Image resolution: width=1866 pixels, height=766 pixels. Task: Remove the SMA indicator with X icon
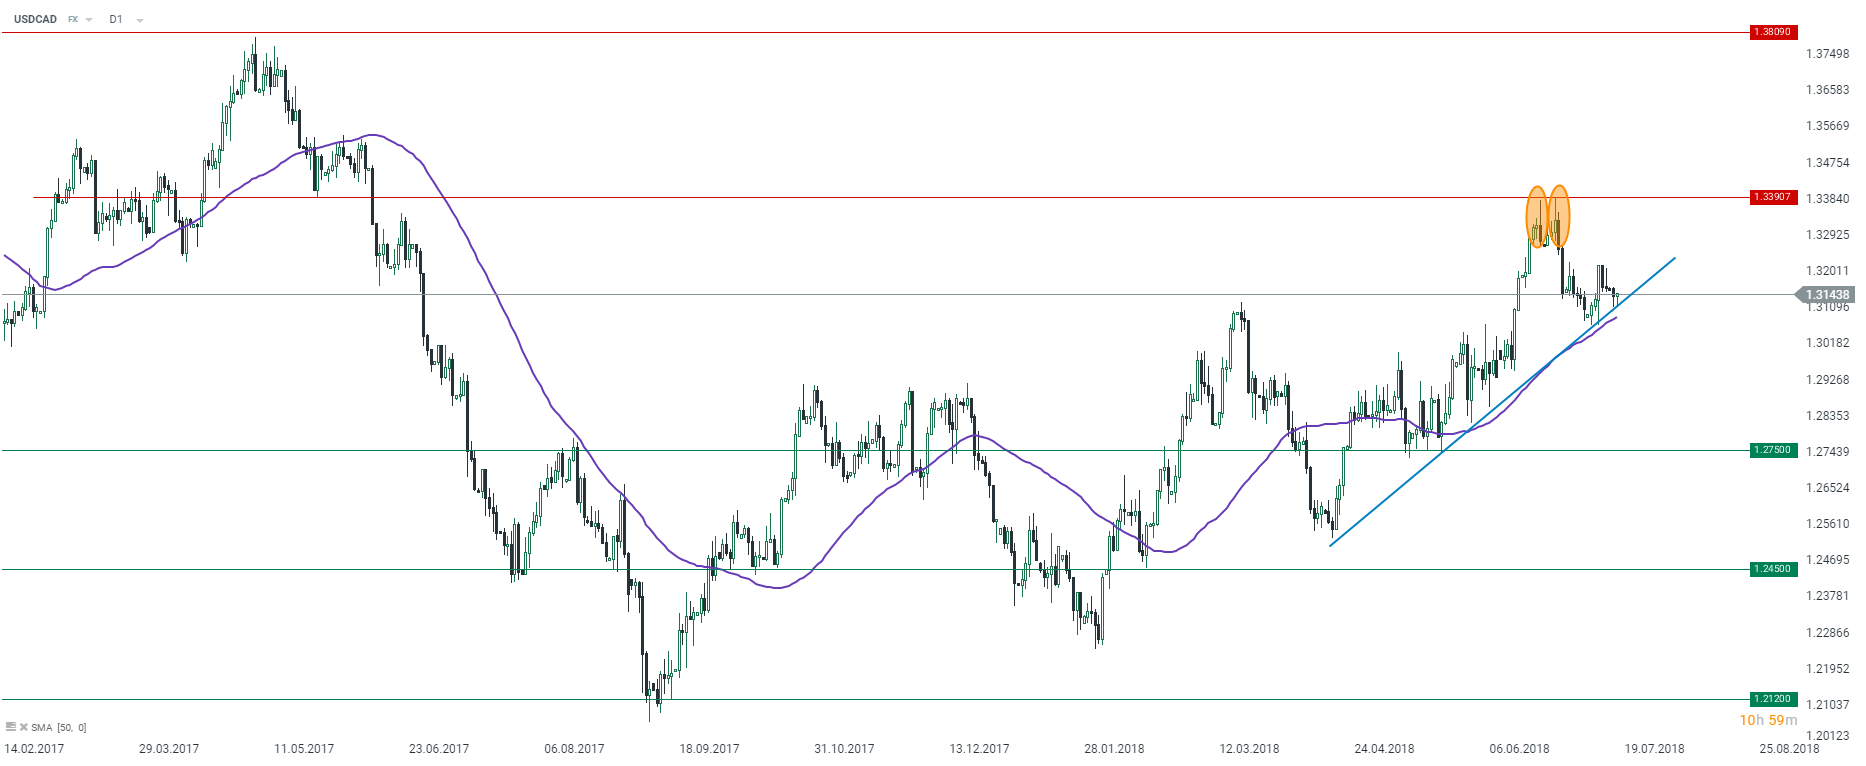[x=24, y=727]
